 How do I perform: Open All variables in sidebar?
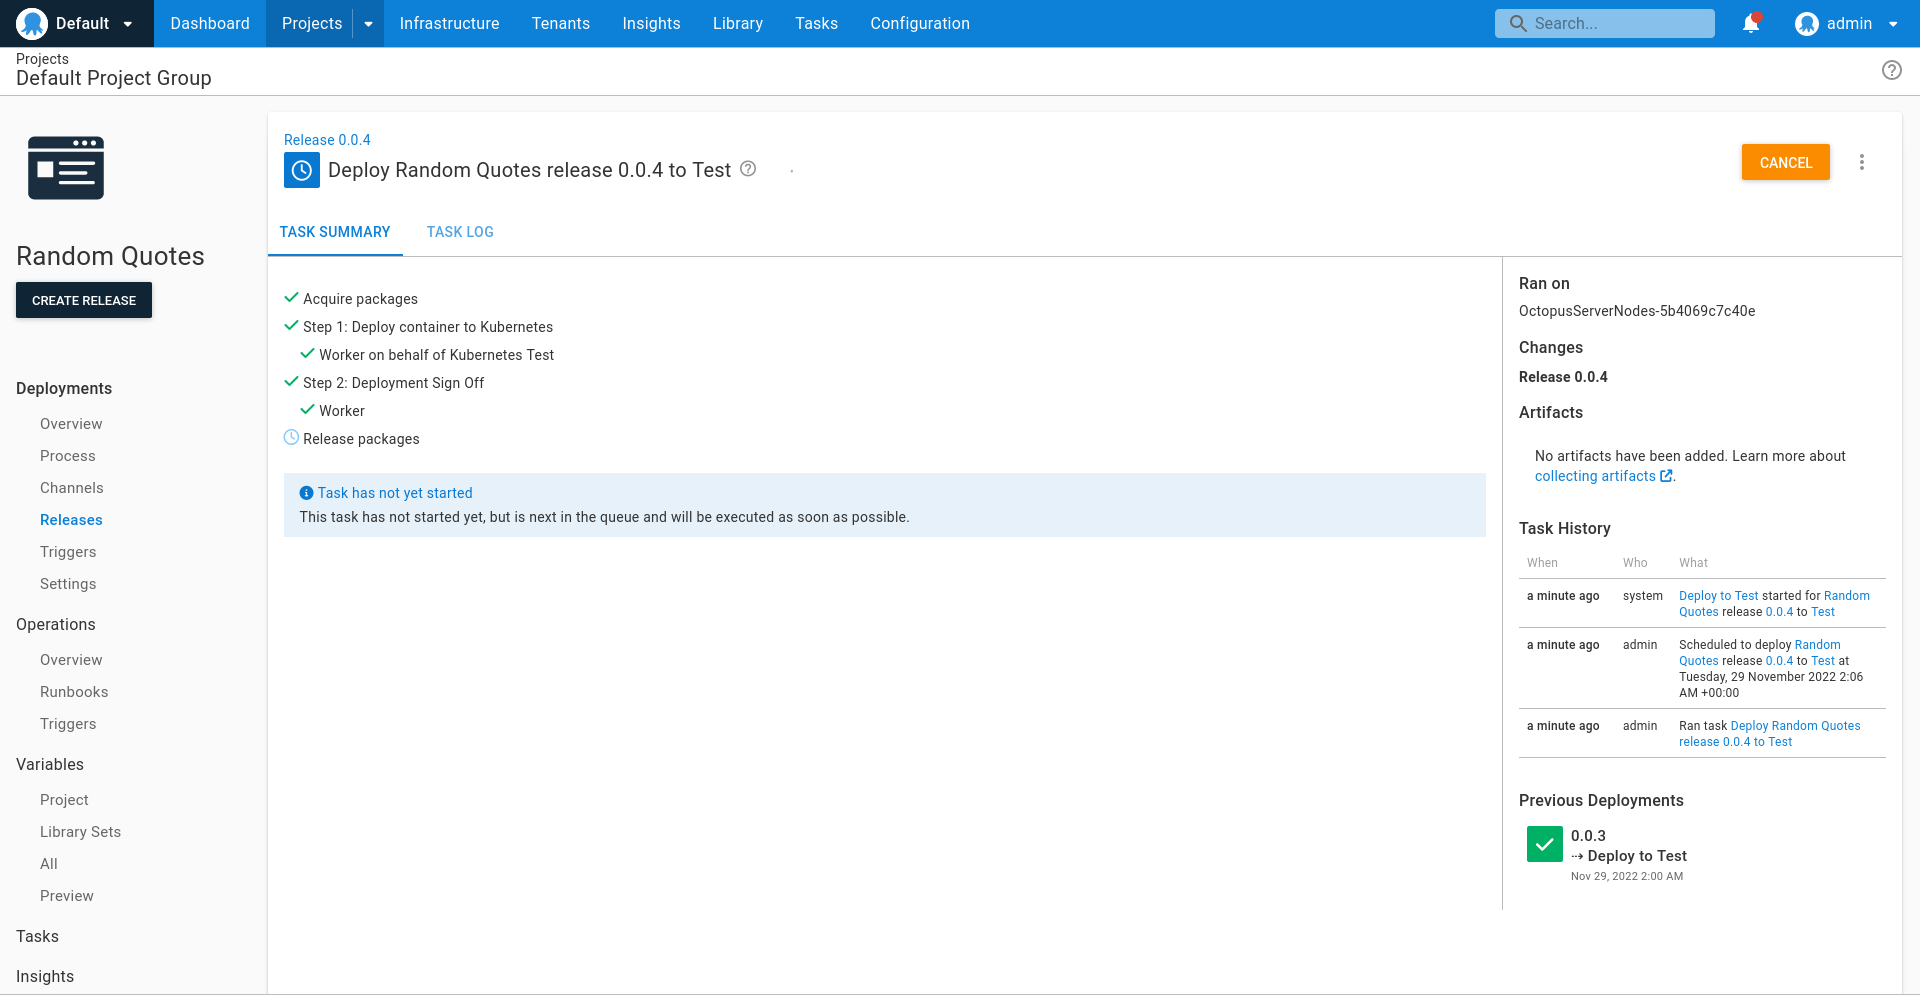[49, 864]
